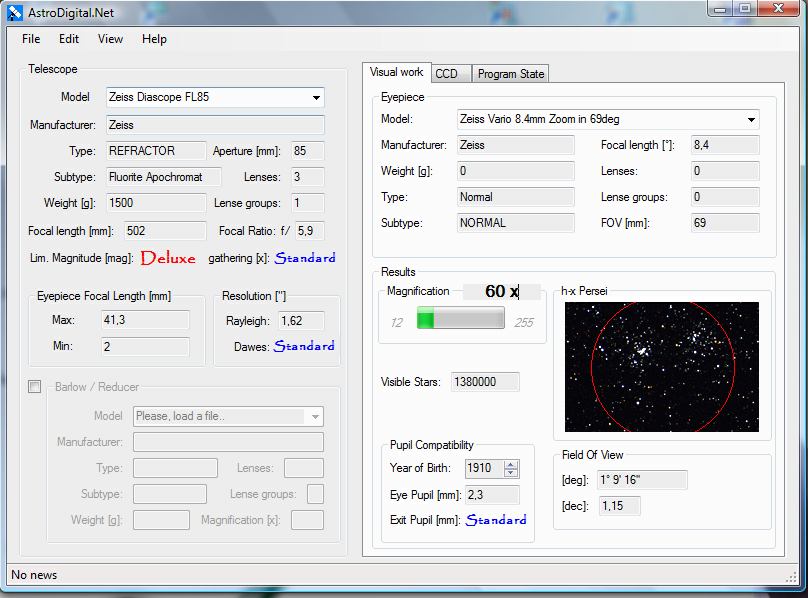808x598 pixels.
Task: Click the window resize grip in status bar
Action: coord(791,577)
